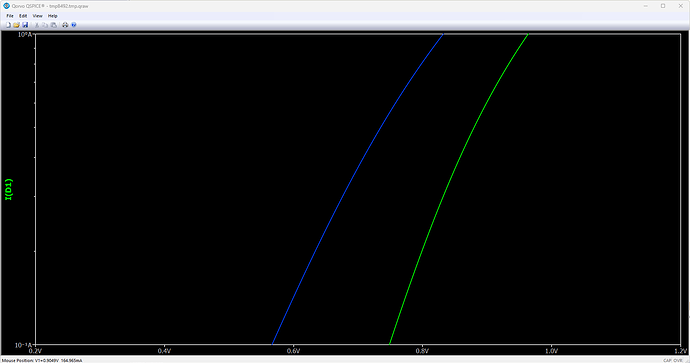Viewport: 690px width, 363px height.
Task: Maximize the QSPICE window
Action: [x=663, y=6]
